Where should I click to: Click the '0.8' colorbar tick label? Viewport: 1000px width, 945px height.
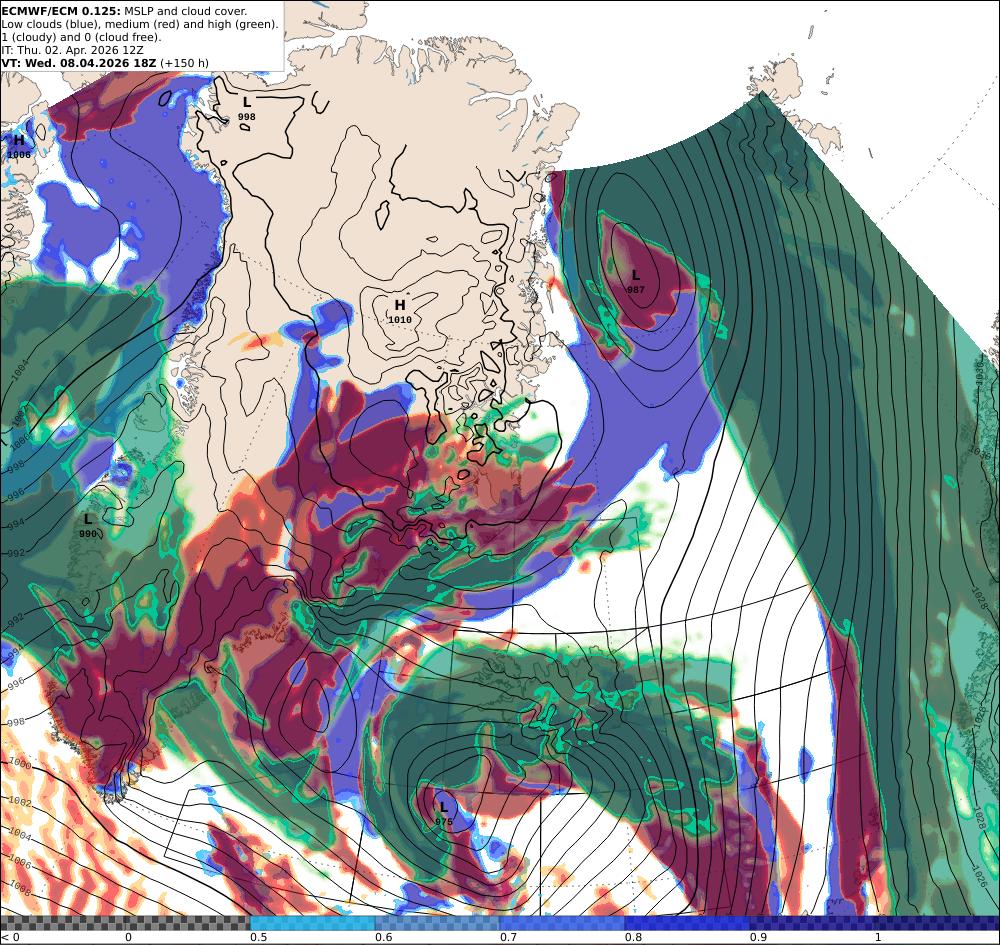coord(633,937)
